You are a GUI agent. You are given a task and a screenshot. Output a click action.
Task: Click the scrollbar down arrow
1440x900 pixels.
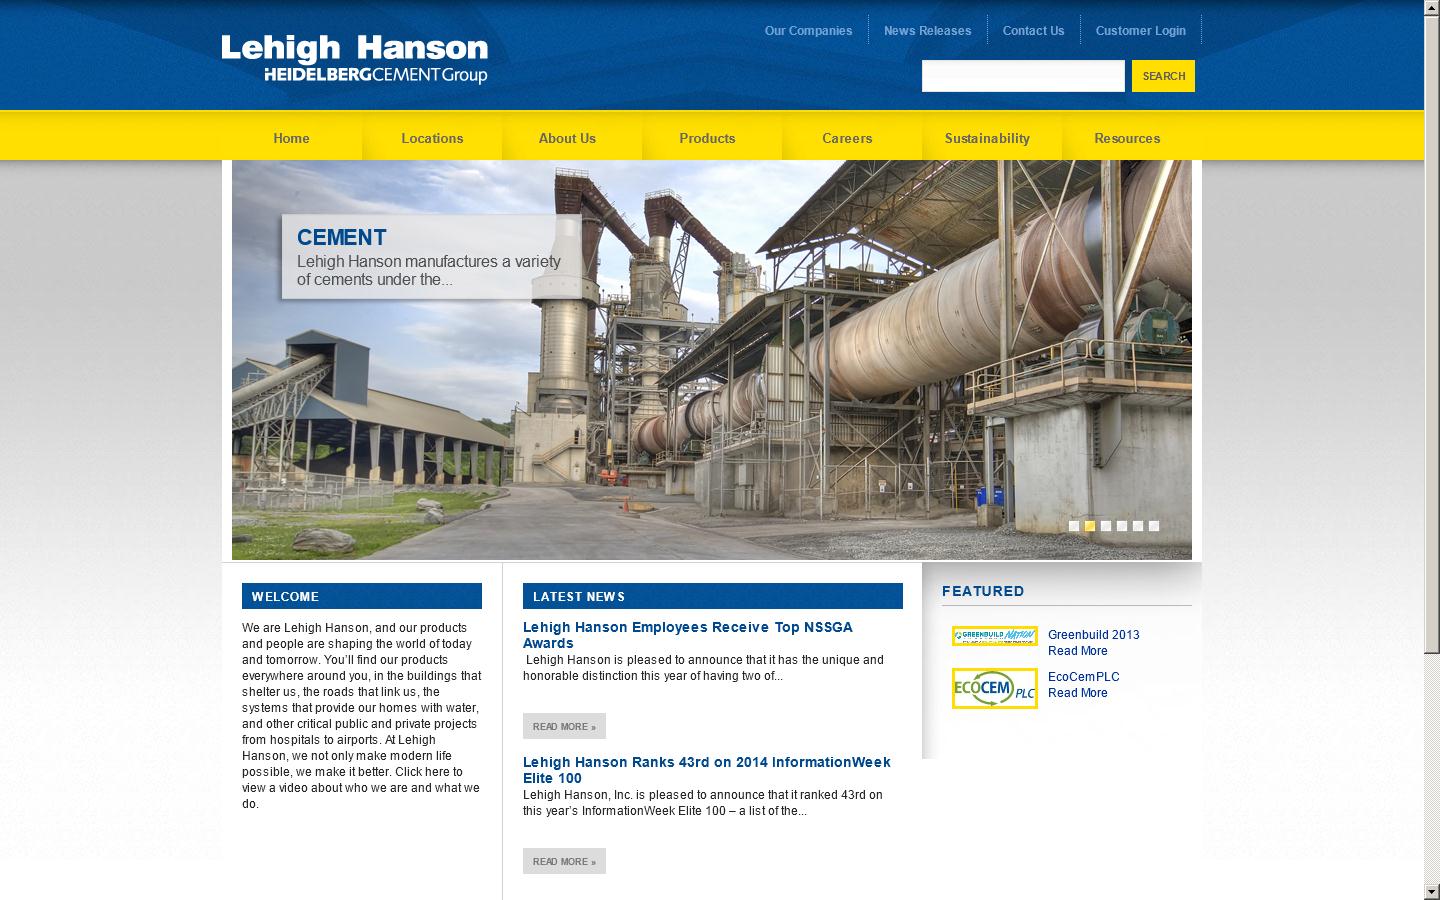pyautogui.click(x=1432, y=891)
